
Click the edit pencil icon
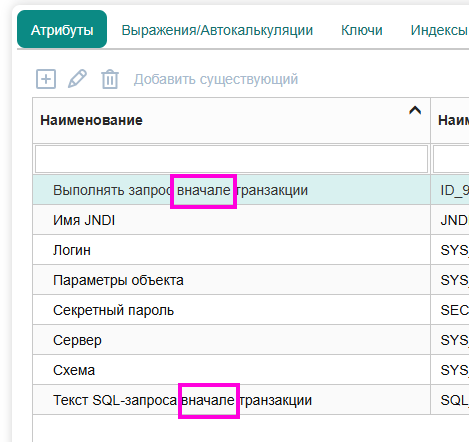[77, 79]
